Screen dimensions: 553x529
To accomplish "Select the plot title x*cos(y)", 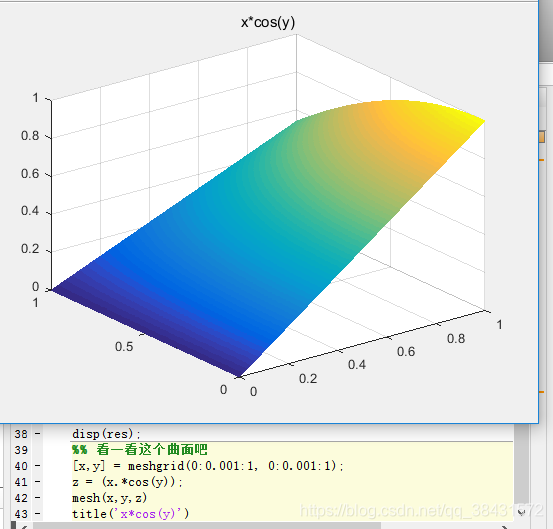I will 268,23.
